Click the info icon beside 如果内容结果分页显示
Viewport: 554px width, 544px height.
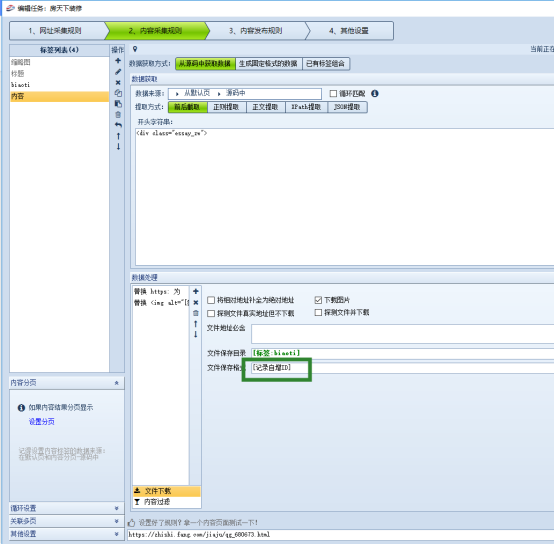coord(21,408)
